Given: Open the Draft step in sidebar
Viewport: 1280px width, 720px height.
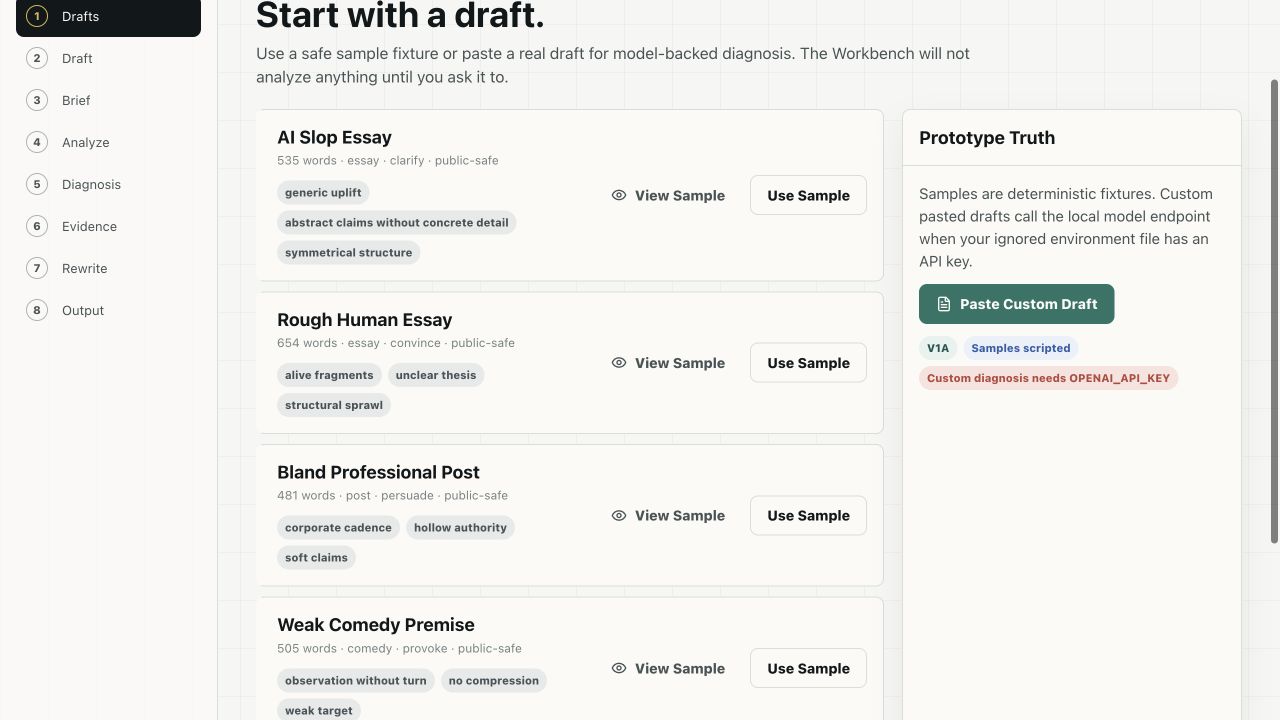Looking at the screenshot, I should coord(108,58).
